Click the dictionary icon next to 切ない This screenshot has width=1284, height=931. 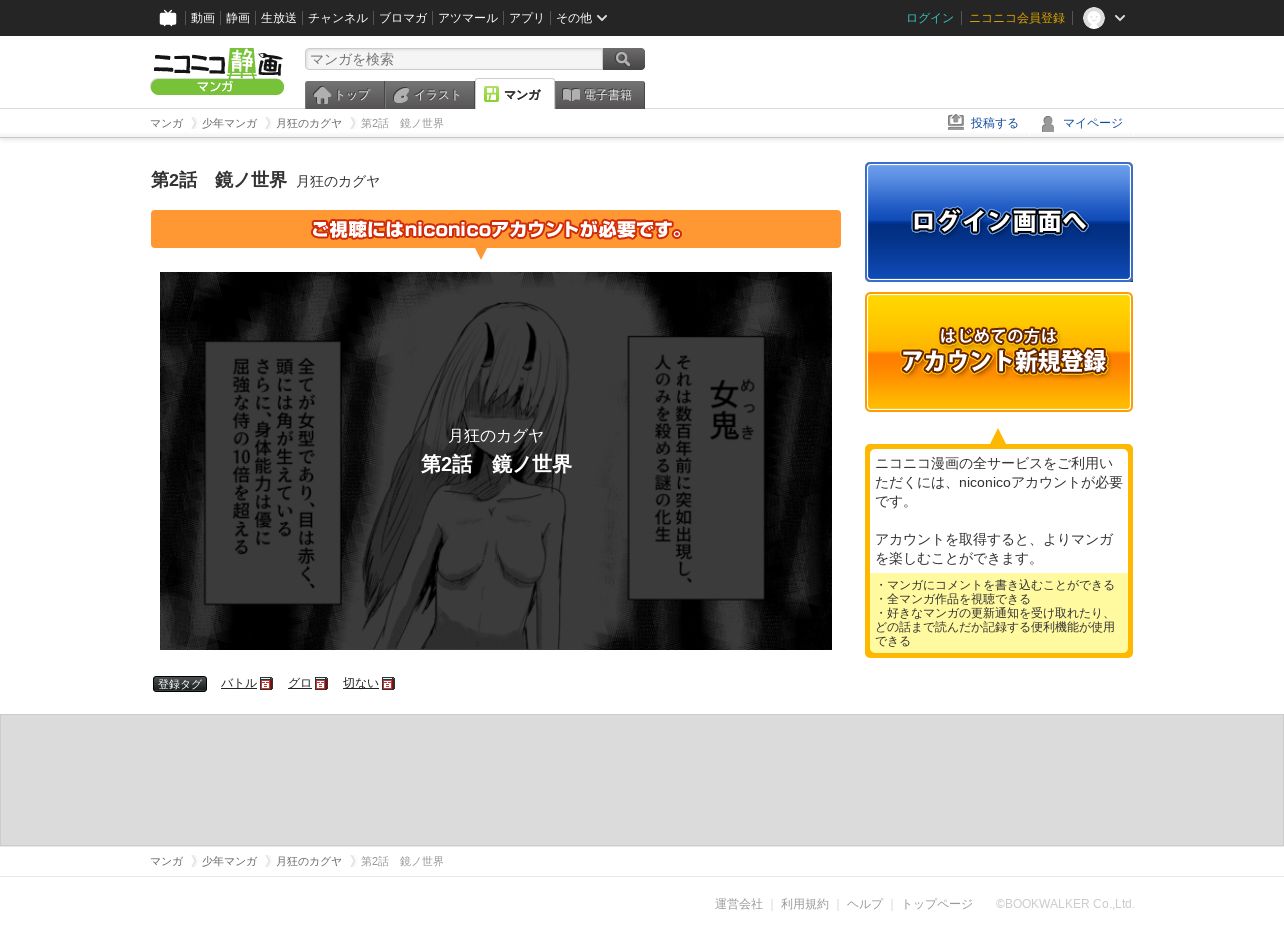click(x=388, y=684)
